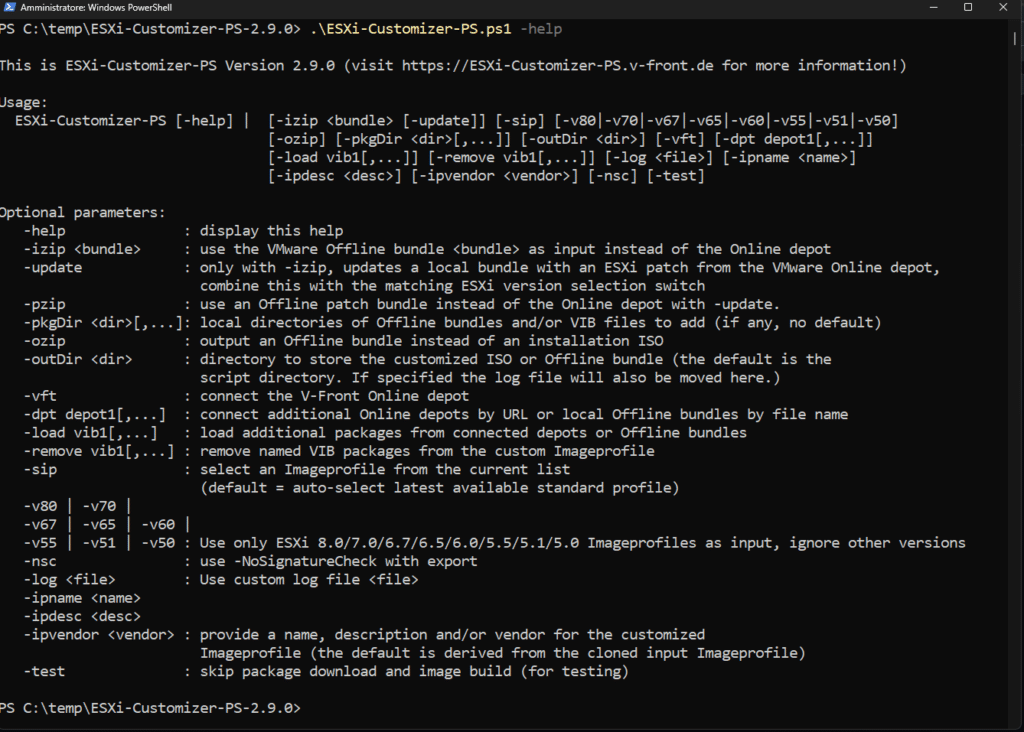Image resolution: width=1024 pixels, height=732 pixels.
Task: Click the PowerShell icon in title bar
Action: [9, 7]
